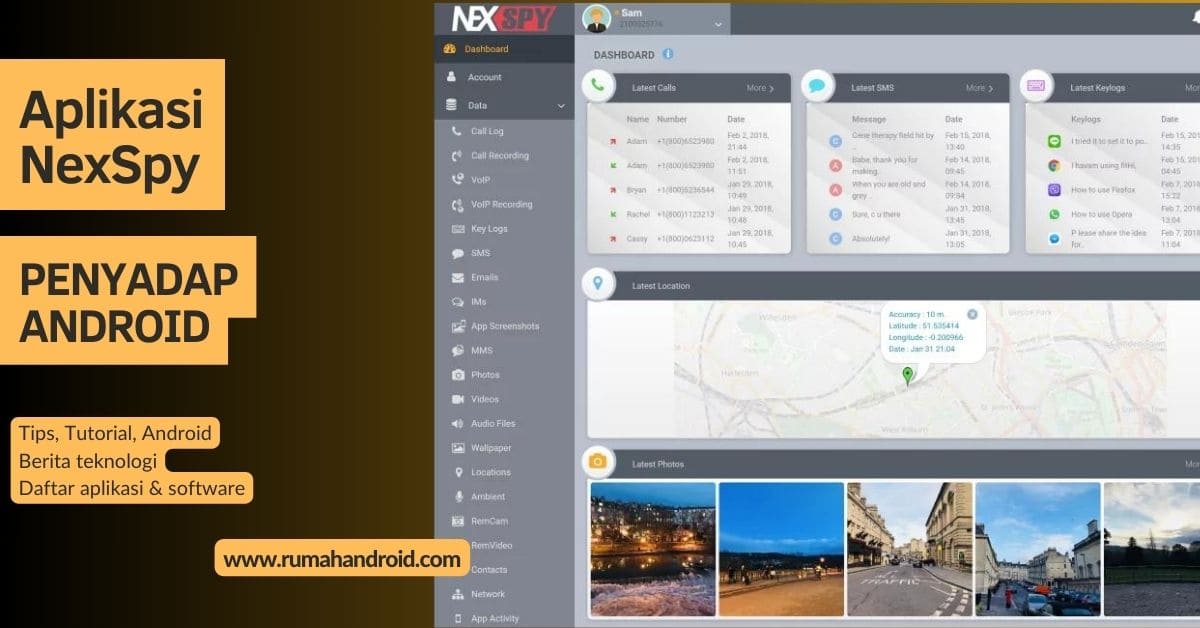Open the blue dusk skyline photo

point(781,549)
